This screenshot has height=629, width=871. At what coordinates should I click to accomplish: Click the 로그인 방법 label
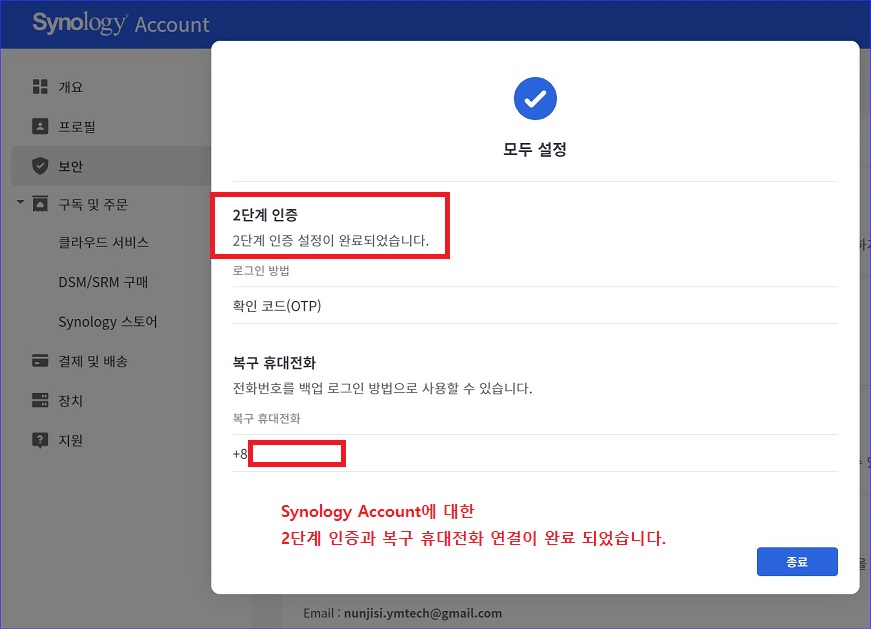[261, 271]
